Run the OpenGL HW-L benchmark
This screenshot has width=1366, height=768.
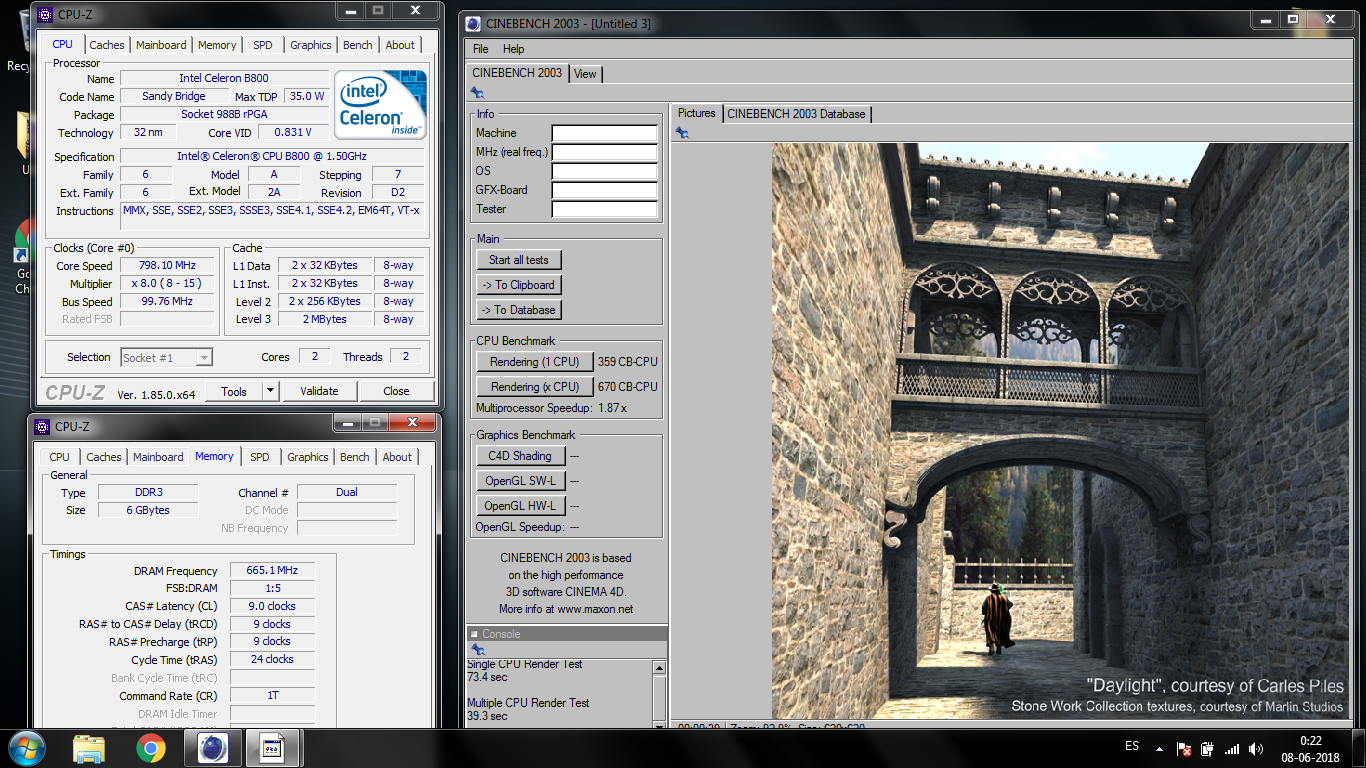520,506
